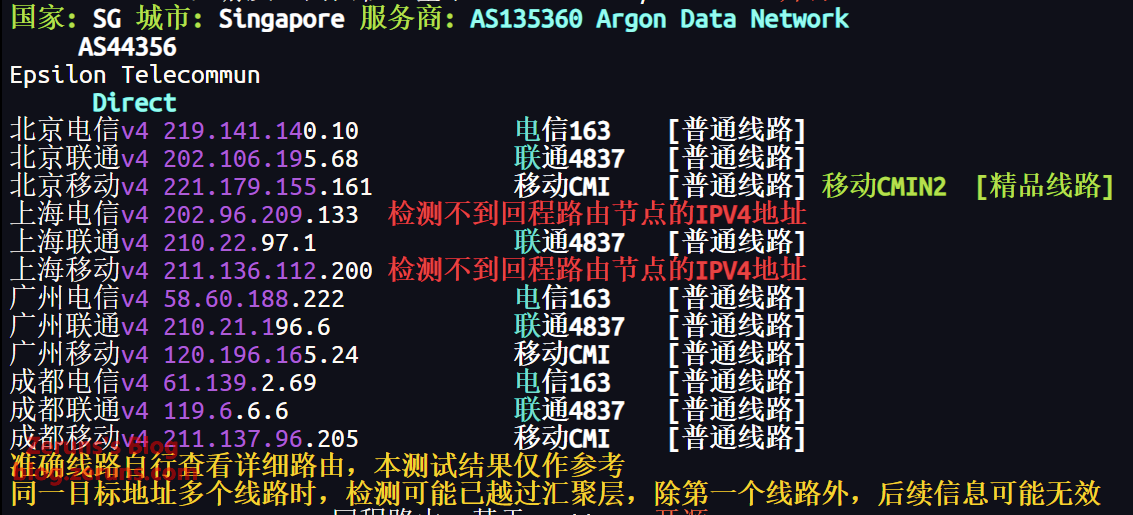Click the IP address 119.6.6.6
The height and width of the screenshot is (515, 1133).
(x=225, y=411)
